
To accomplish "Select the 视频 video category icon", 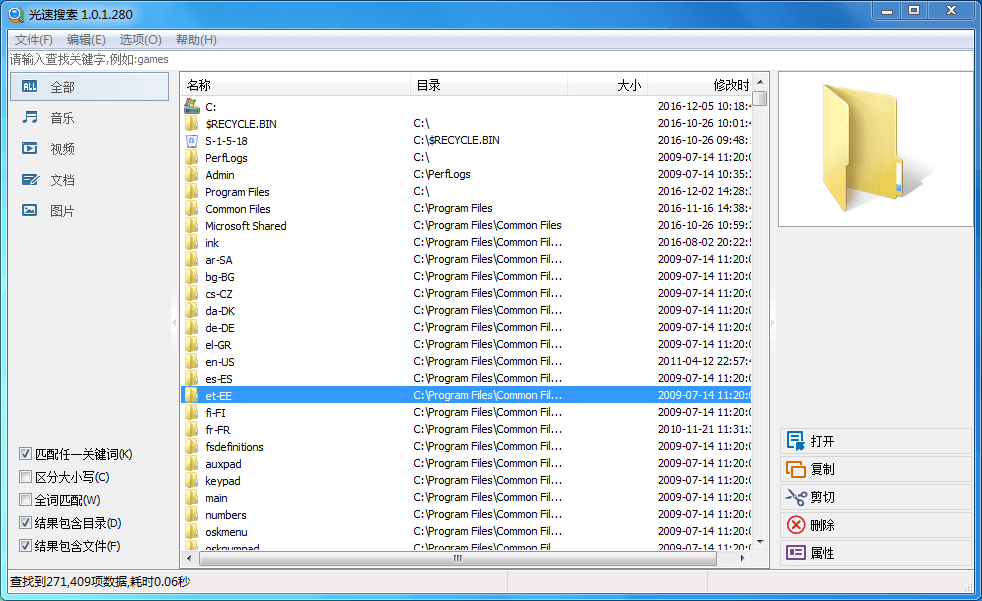I will point(30,149).
